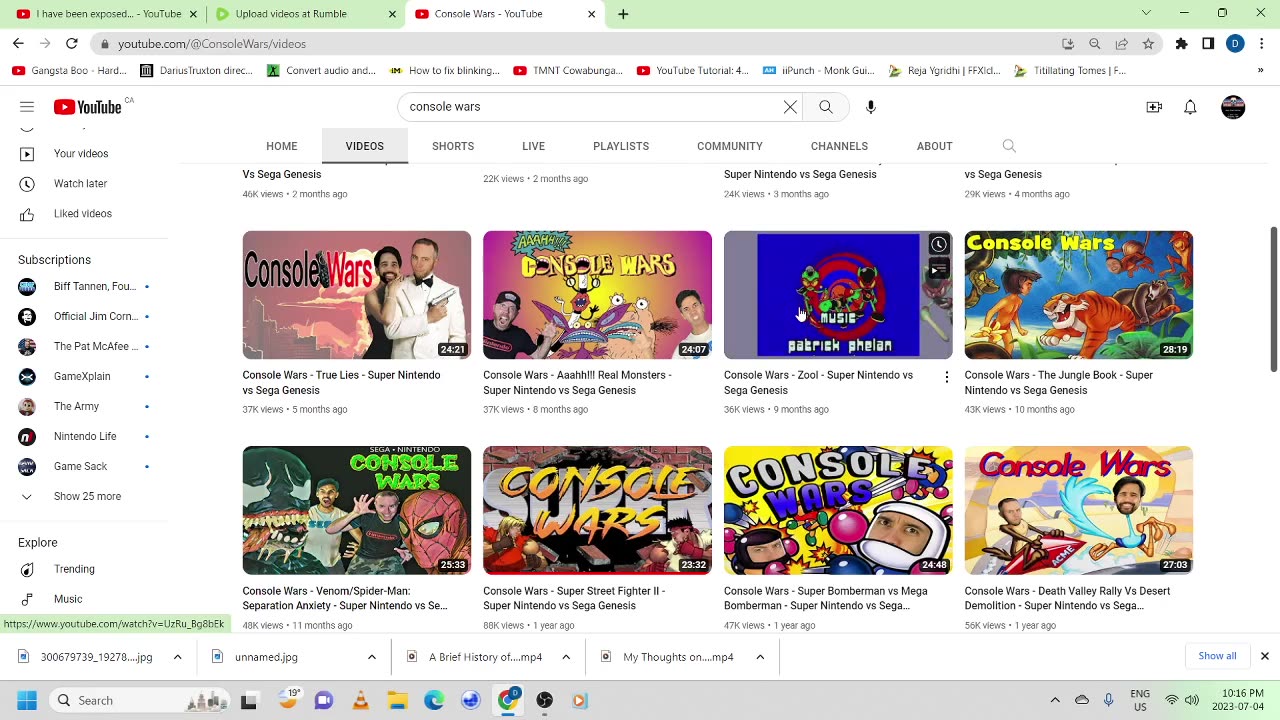Search within channel magnifier icon

point(1009,146)
